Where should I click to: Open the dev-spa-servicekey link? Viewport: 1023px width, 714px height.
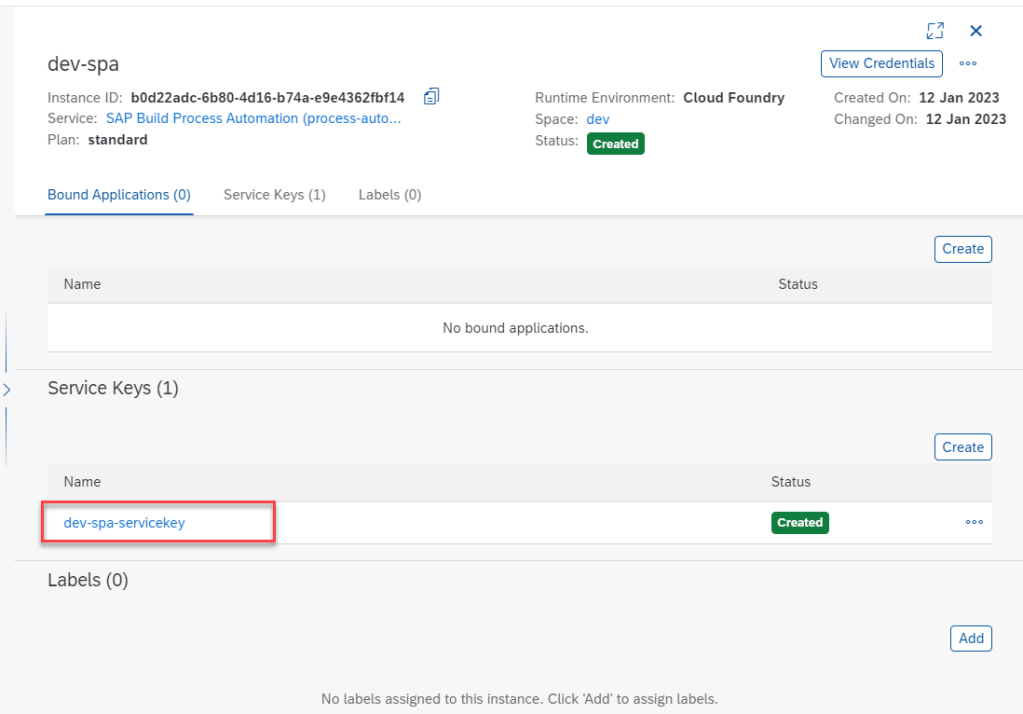click(124, 522)
